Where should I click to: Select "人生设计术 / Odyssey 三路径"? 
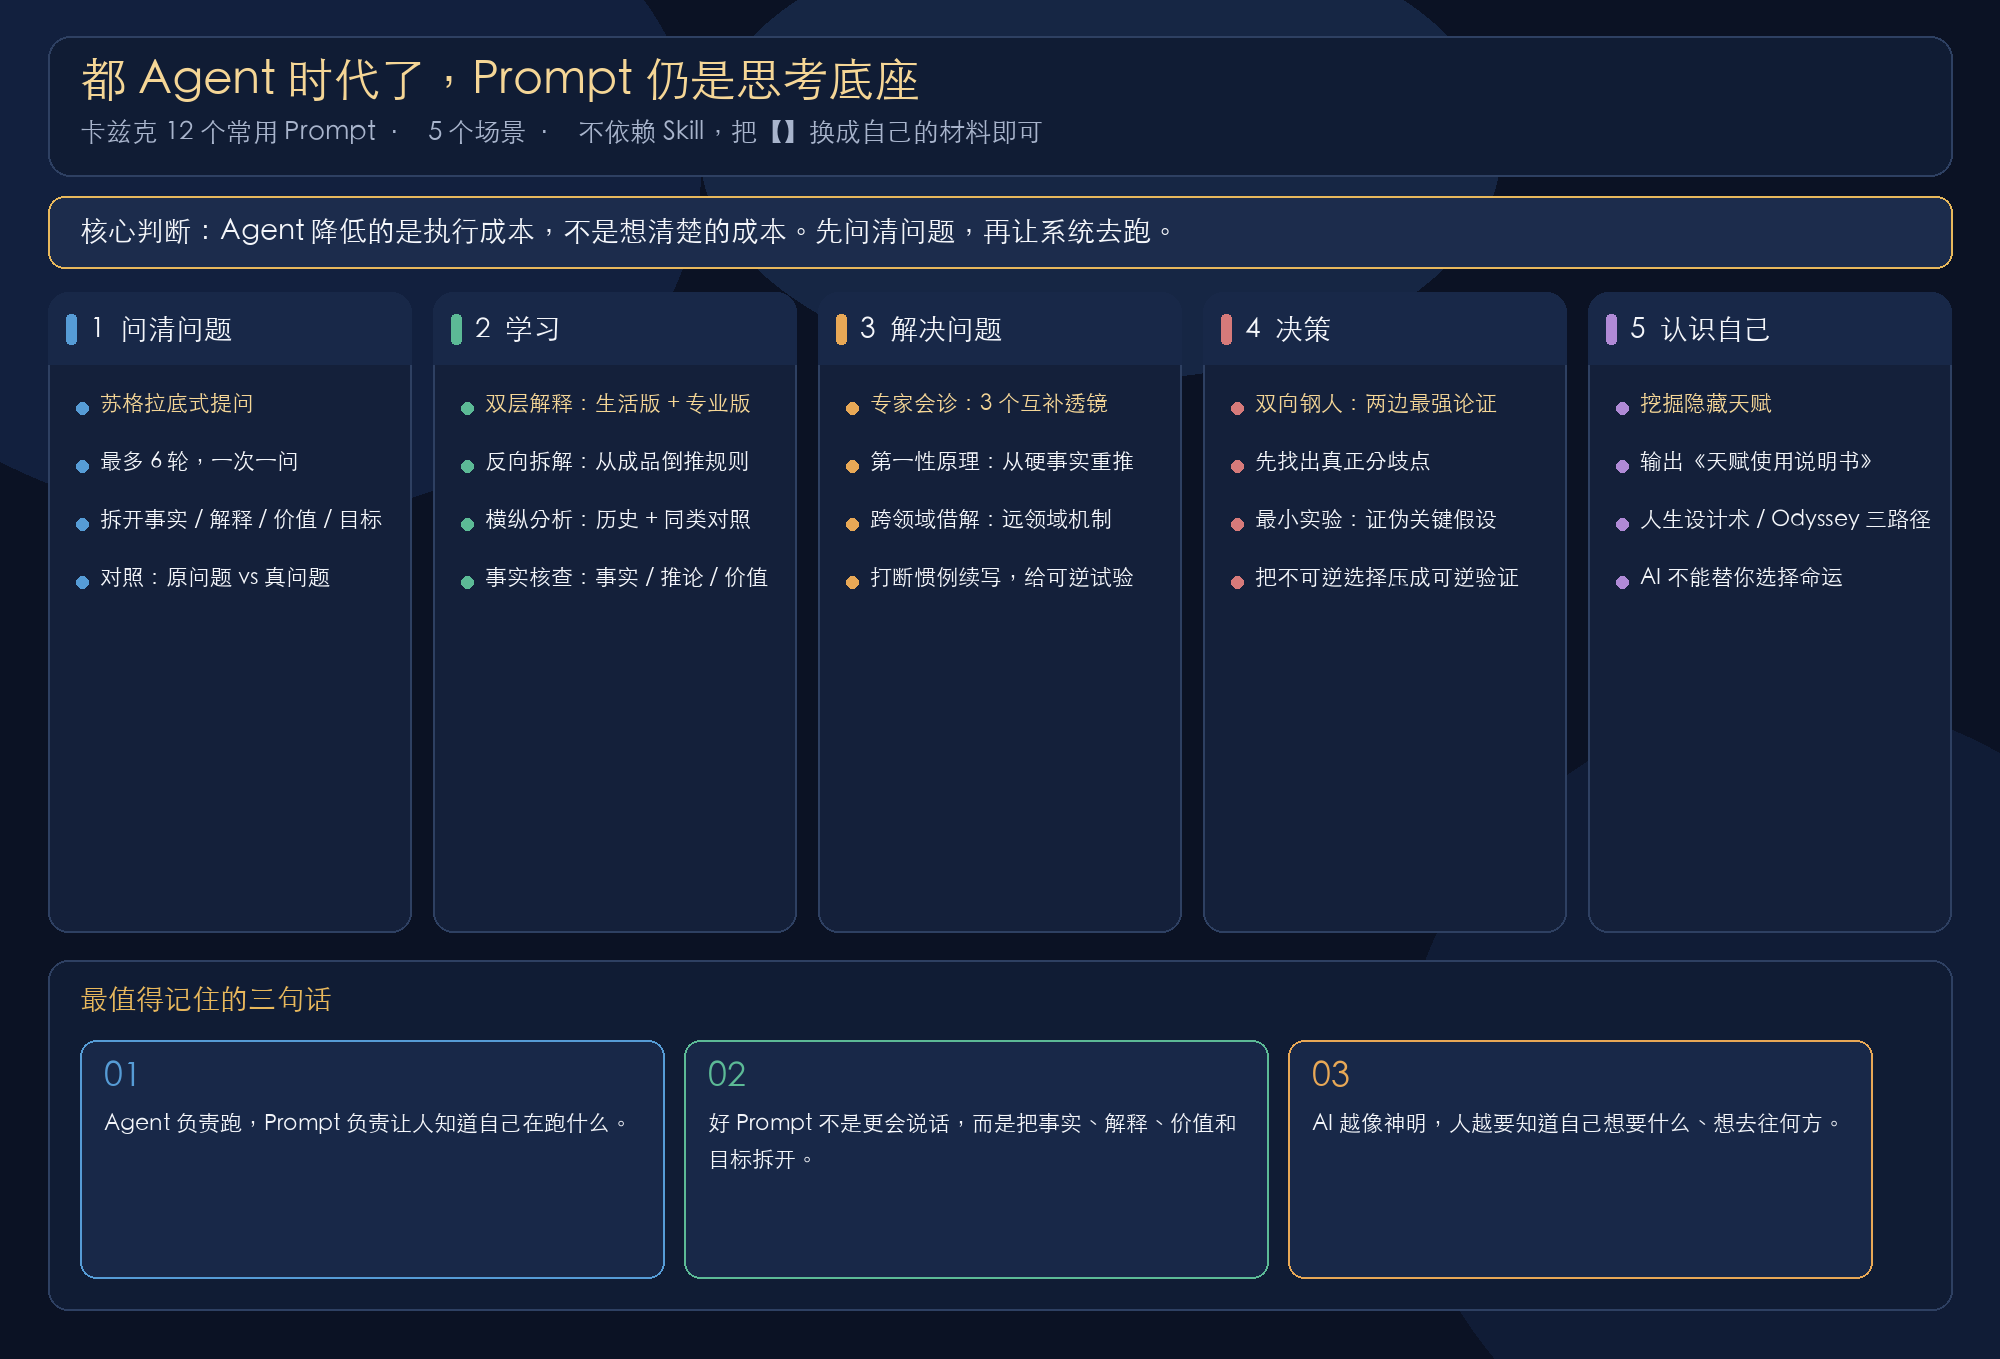coord(1786,520)
